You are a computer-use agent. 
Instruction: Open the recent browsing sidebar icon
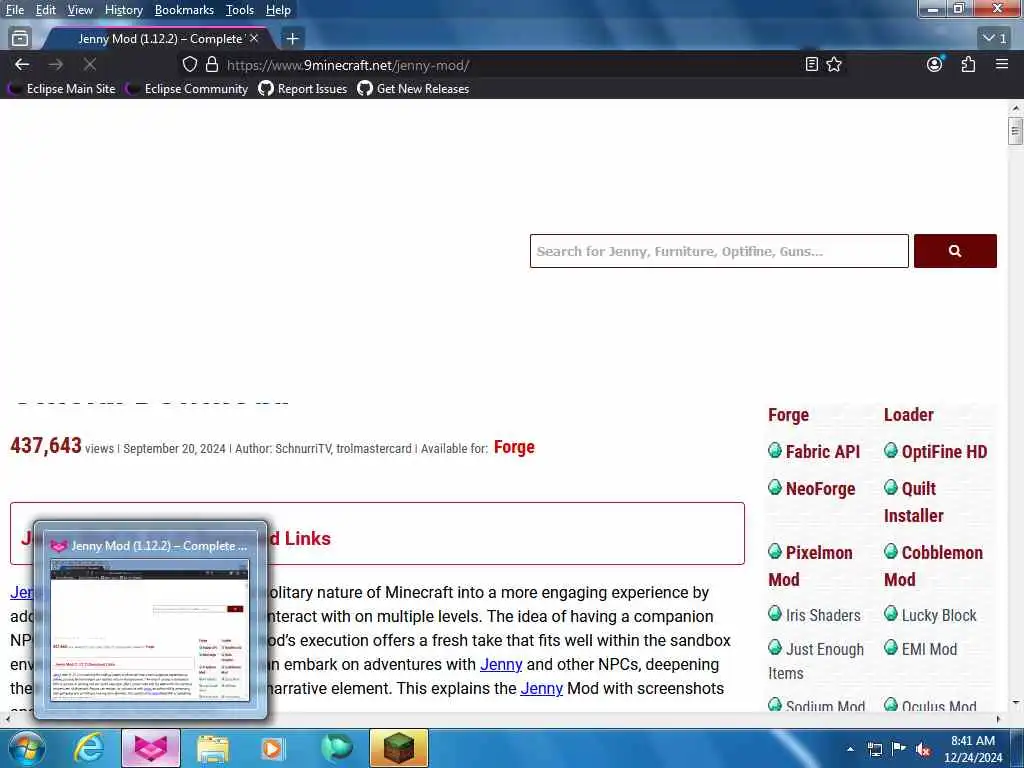point(20,39)
